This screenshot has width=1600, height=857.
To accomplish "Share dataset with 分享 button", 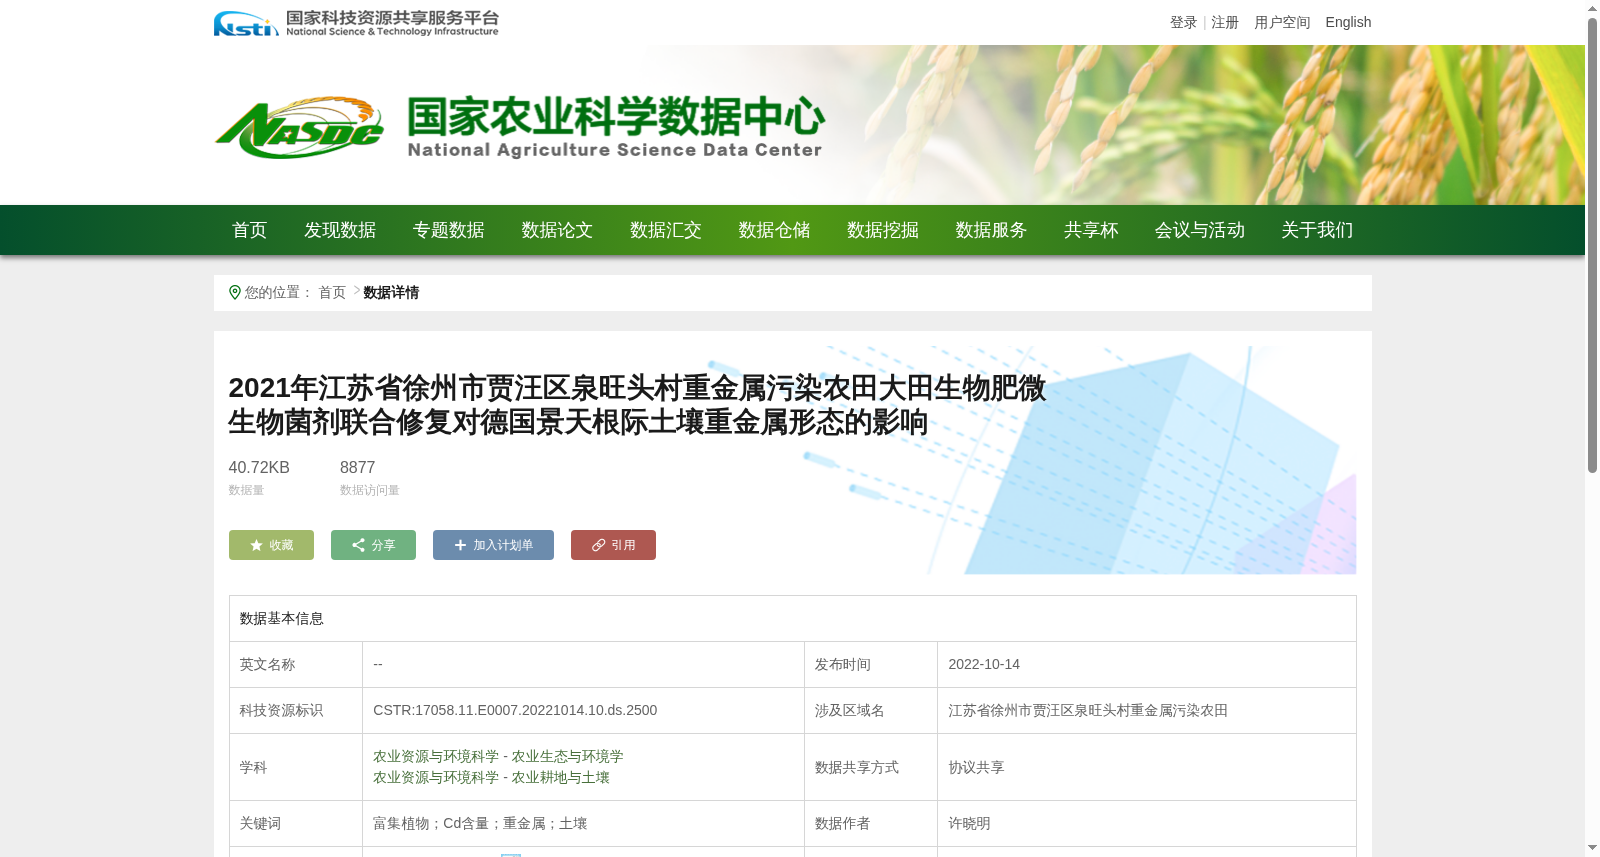I will click(x=373, y=545).
